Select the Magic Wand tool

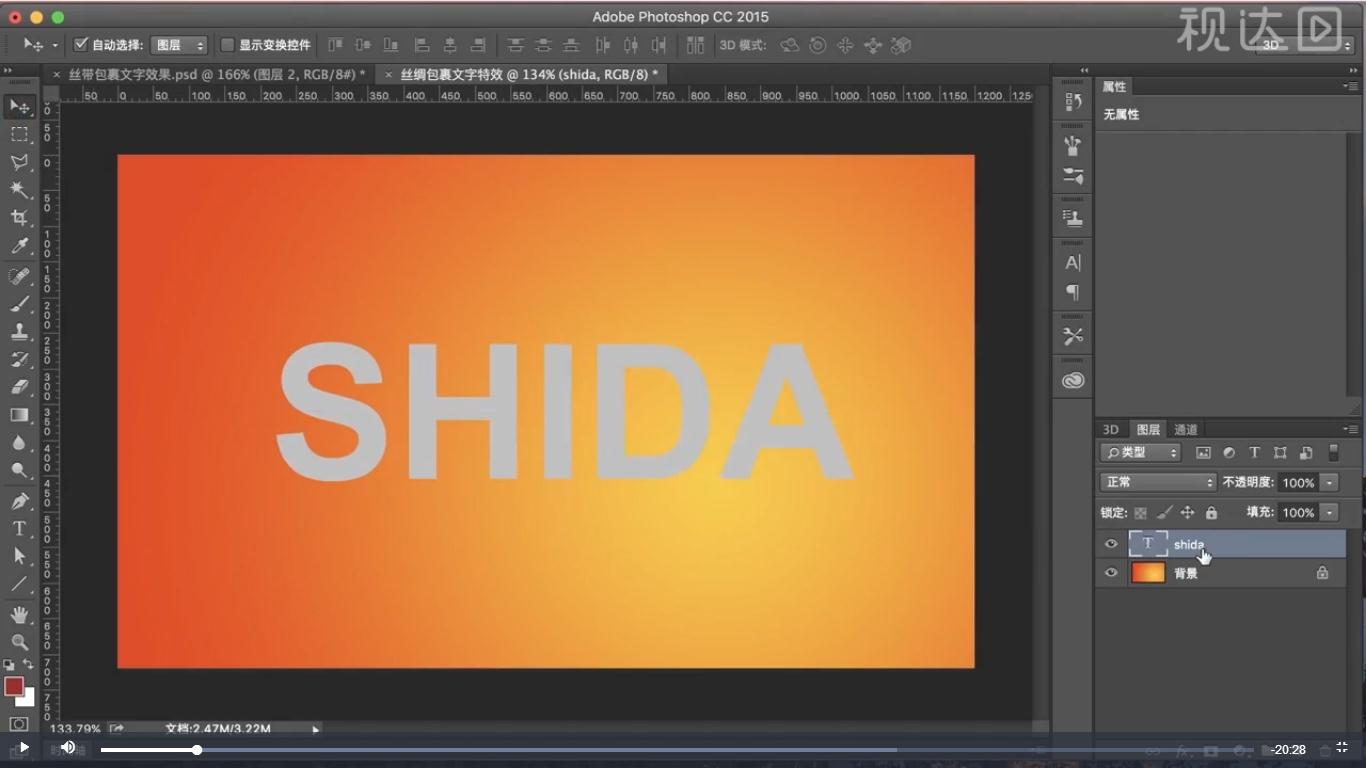[x=19, y=190]
